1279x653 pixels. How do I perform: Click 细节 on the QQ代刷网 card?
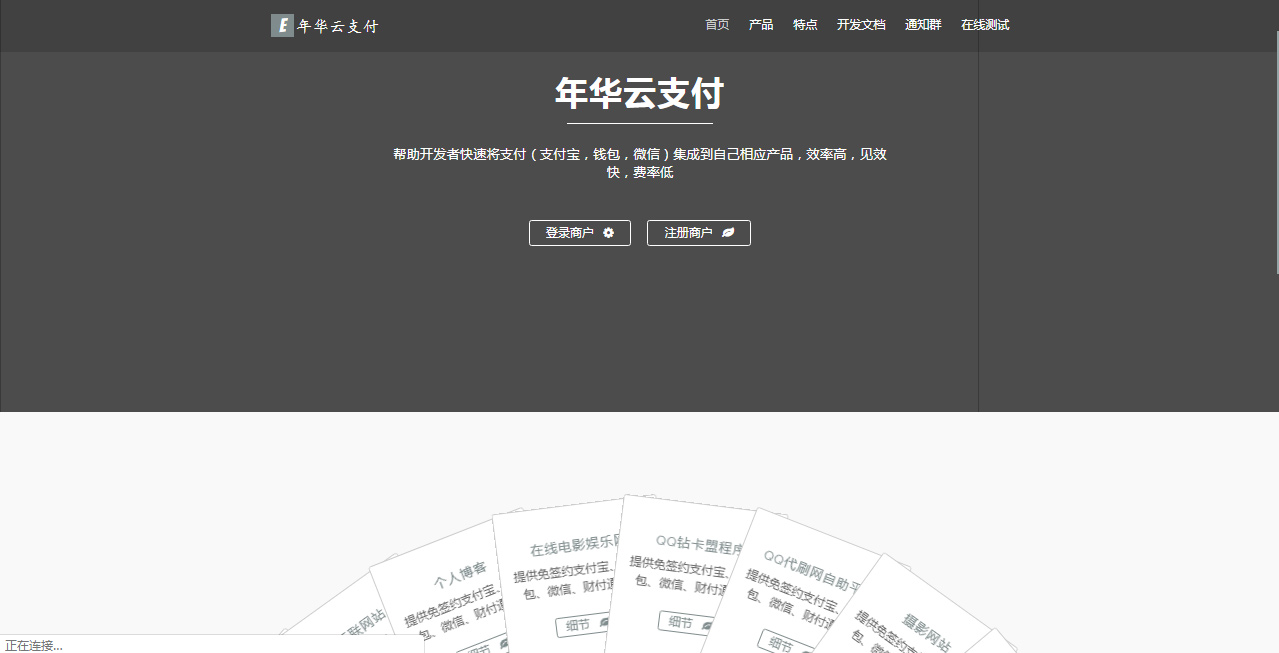785,644
